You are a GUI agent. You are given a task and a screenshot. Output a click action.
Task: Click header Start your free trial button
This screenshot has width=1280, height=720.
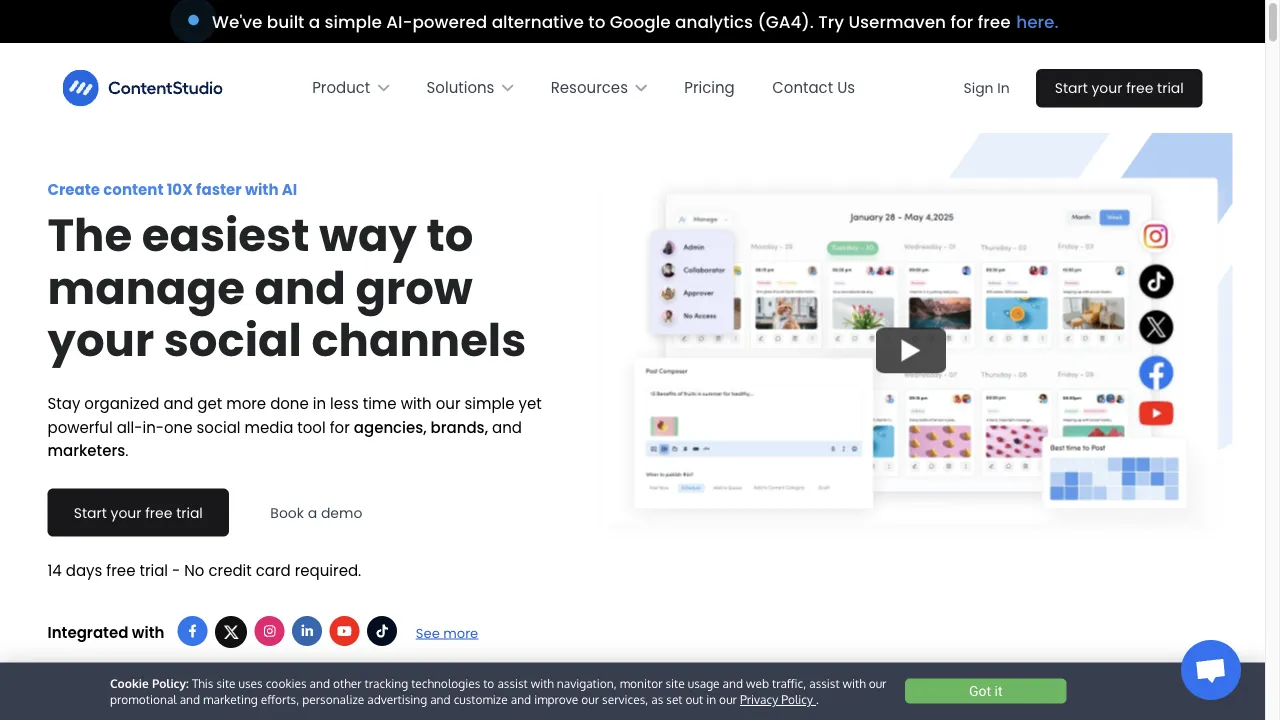tap(1119, 88)
